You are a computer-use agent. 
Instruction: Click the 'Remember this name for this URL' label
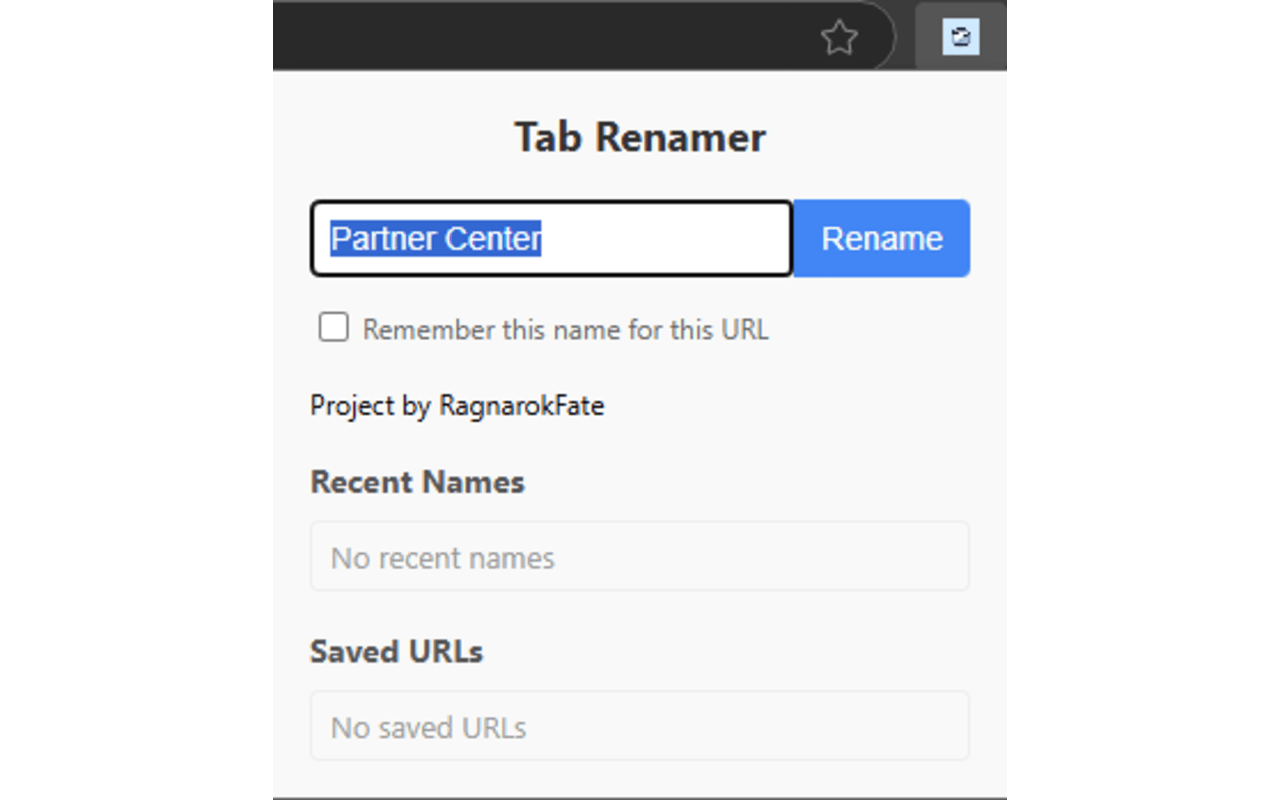pos(565,330)
